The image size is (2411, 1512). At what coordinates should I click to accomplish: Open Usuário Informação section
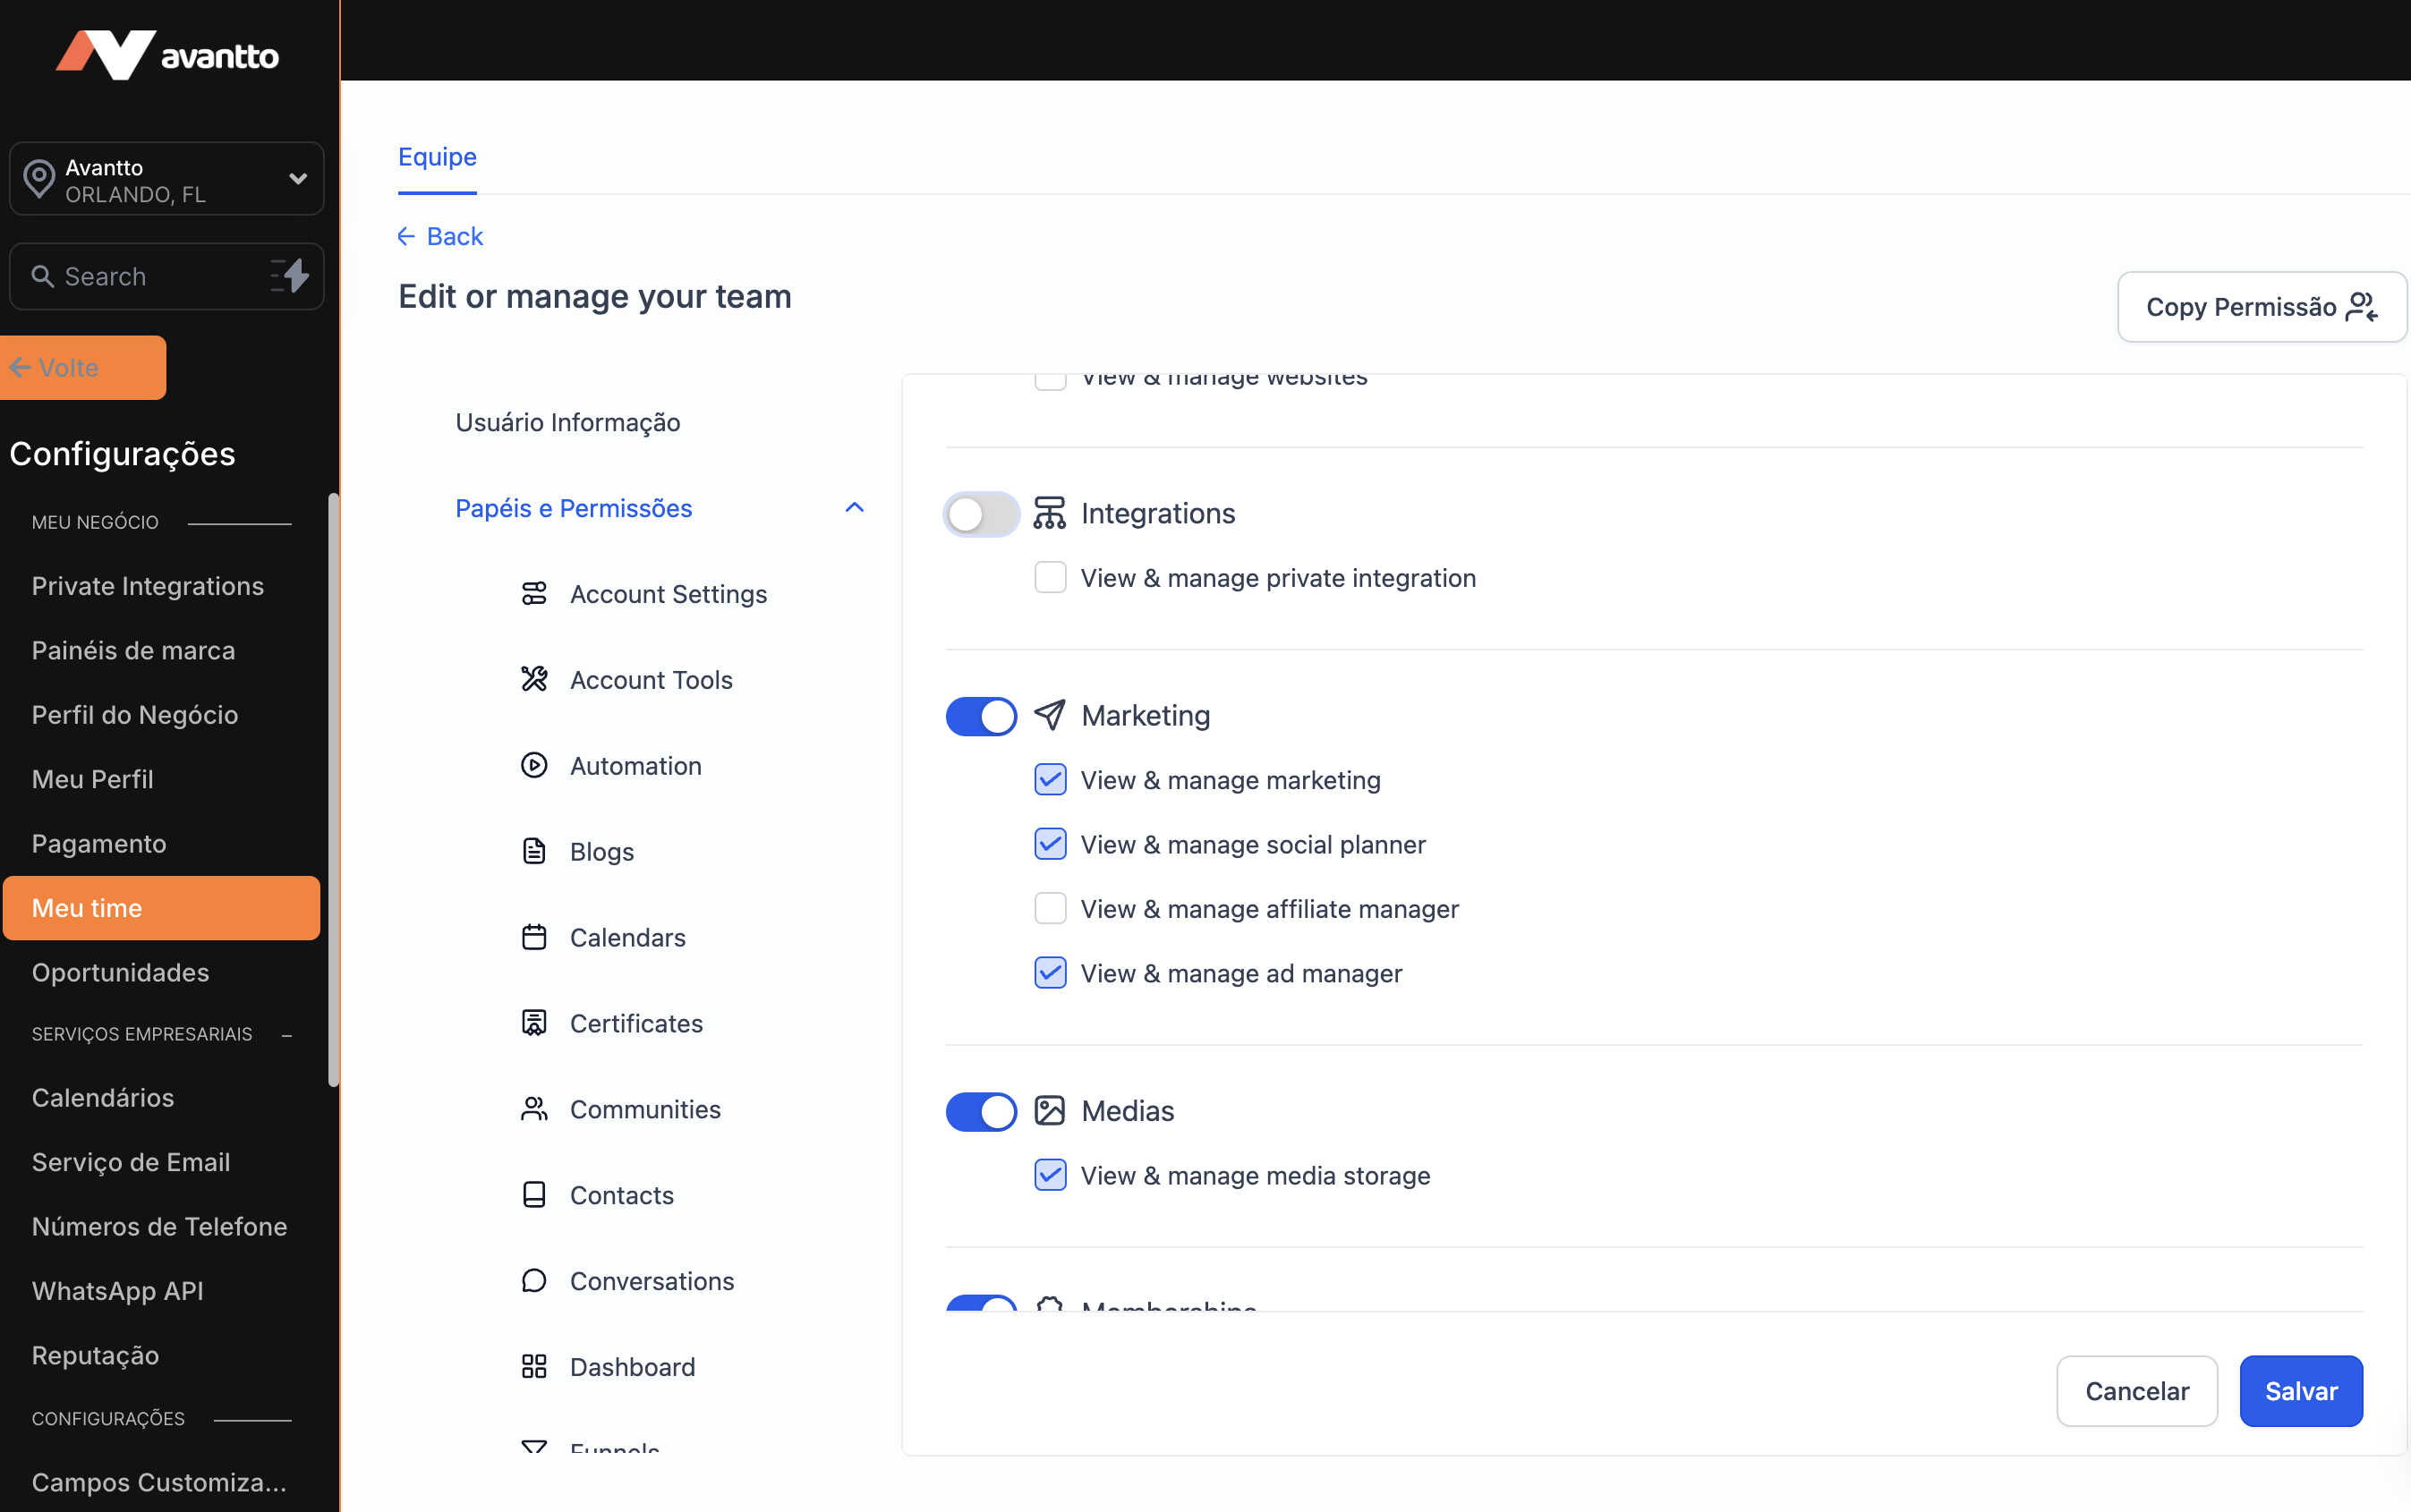click(567, 422)
